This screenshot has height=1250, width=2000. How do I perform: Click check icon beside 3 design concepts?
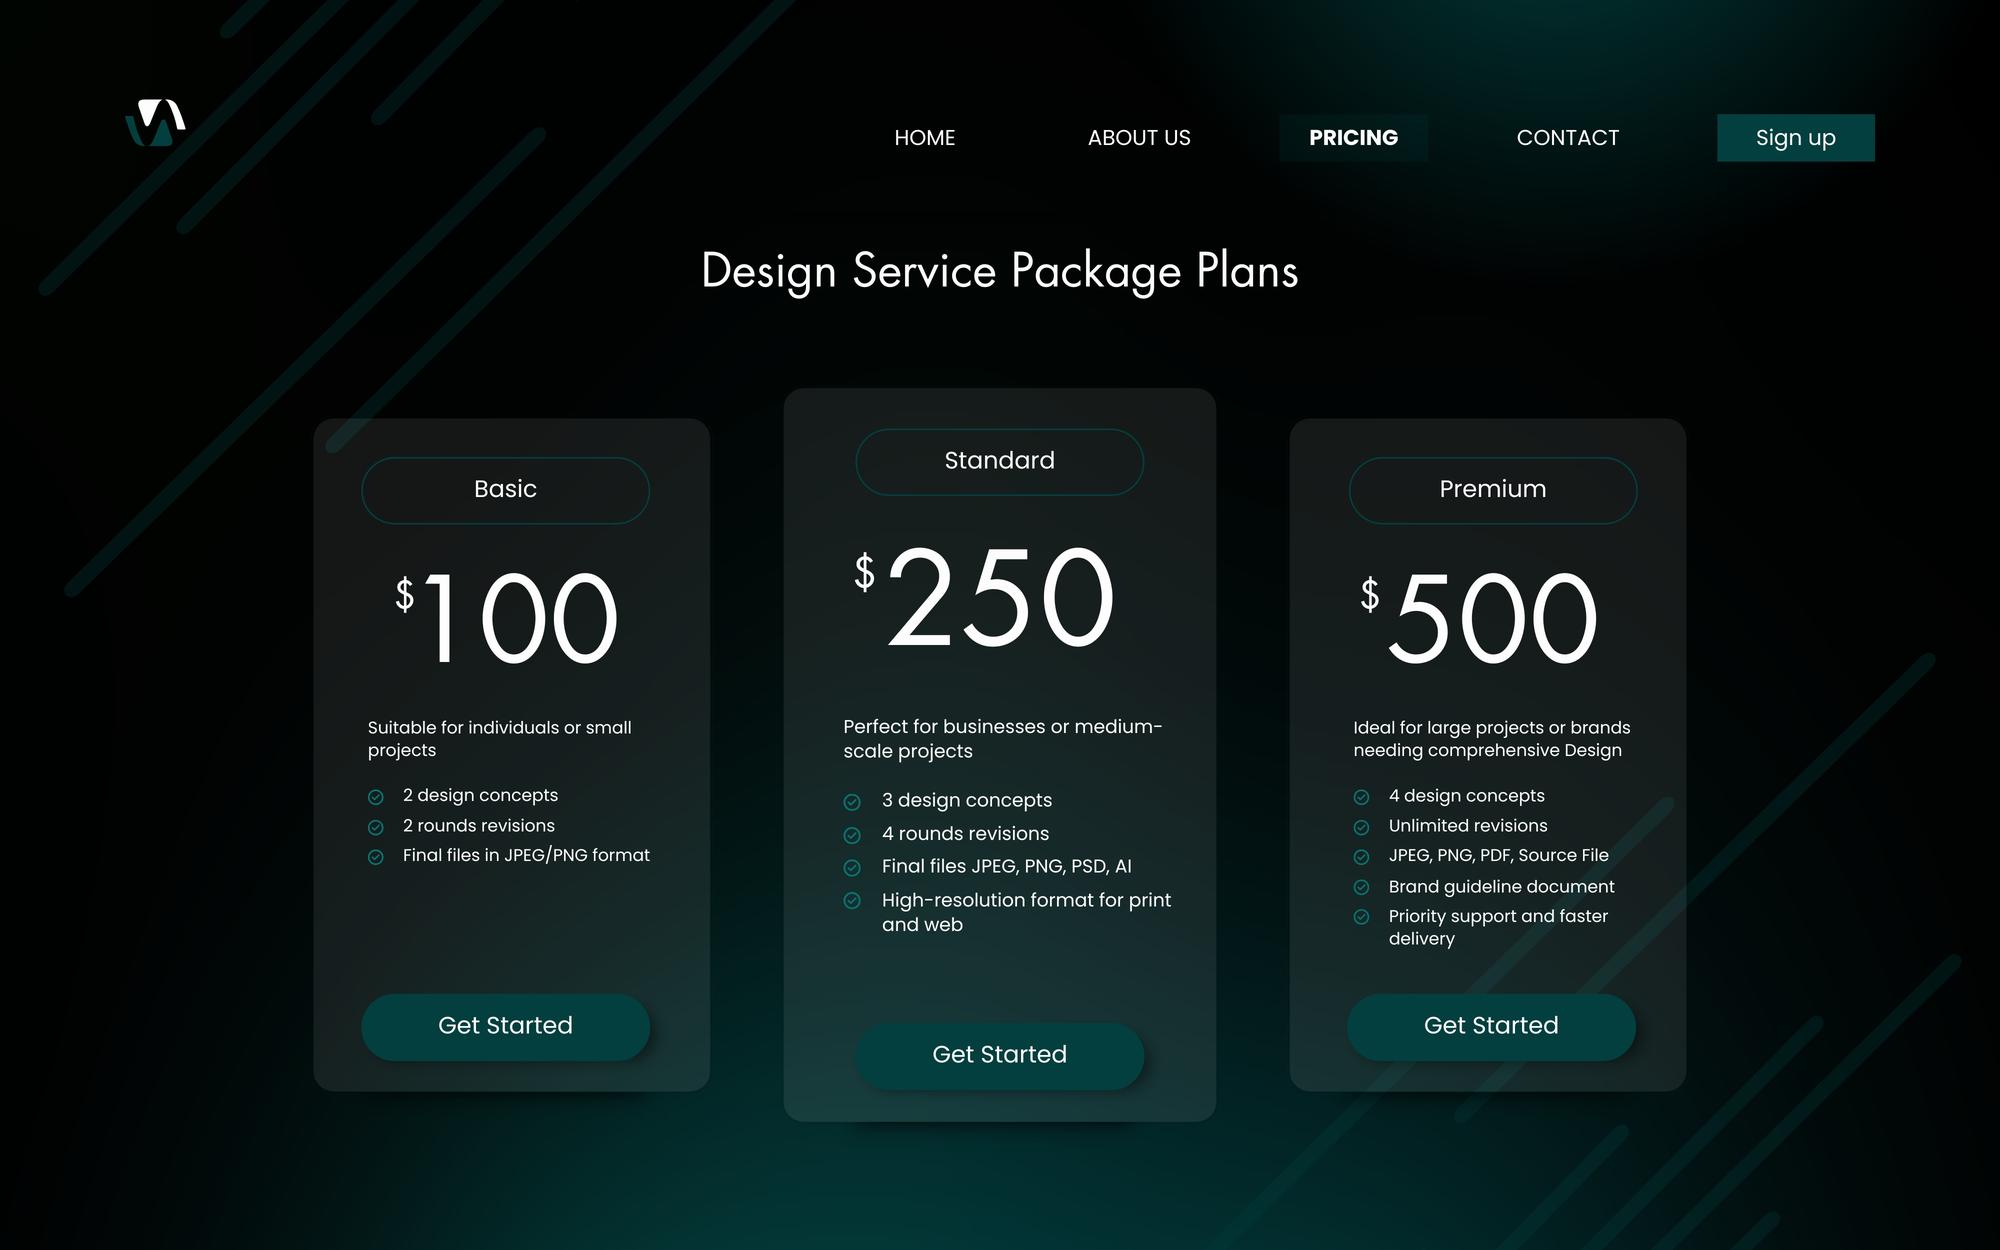(852, 802)
